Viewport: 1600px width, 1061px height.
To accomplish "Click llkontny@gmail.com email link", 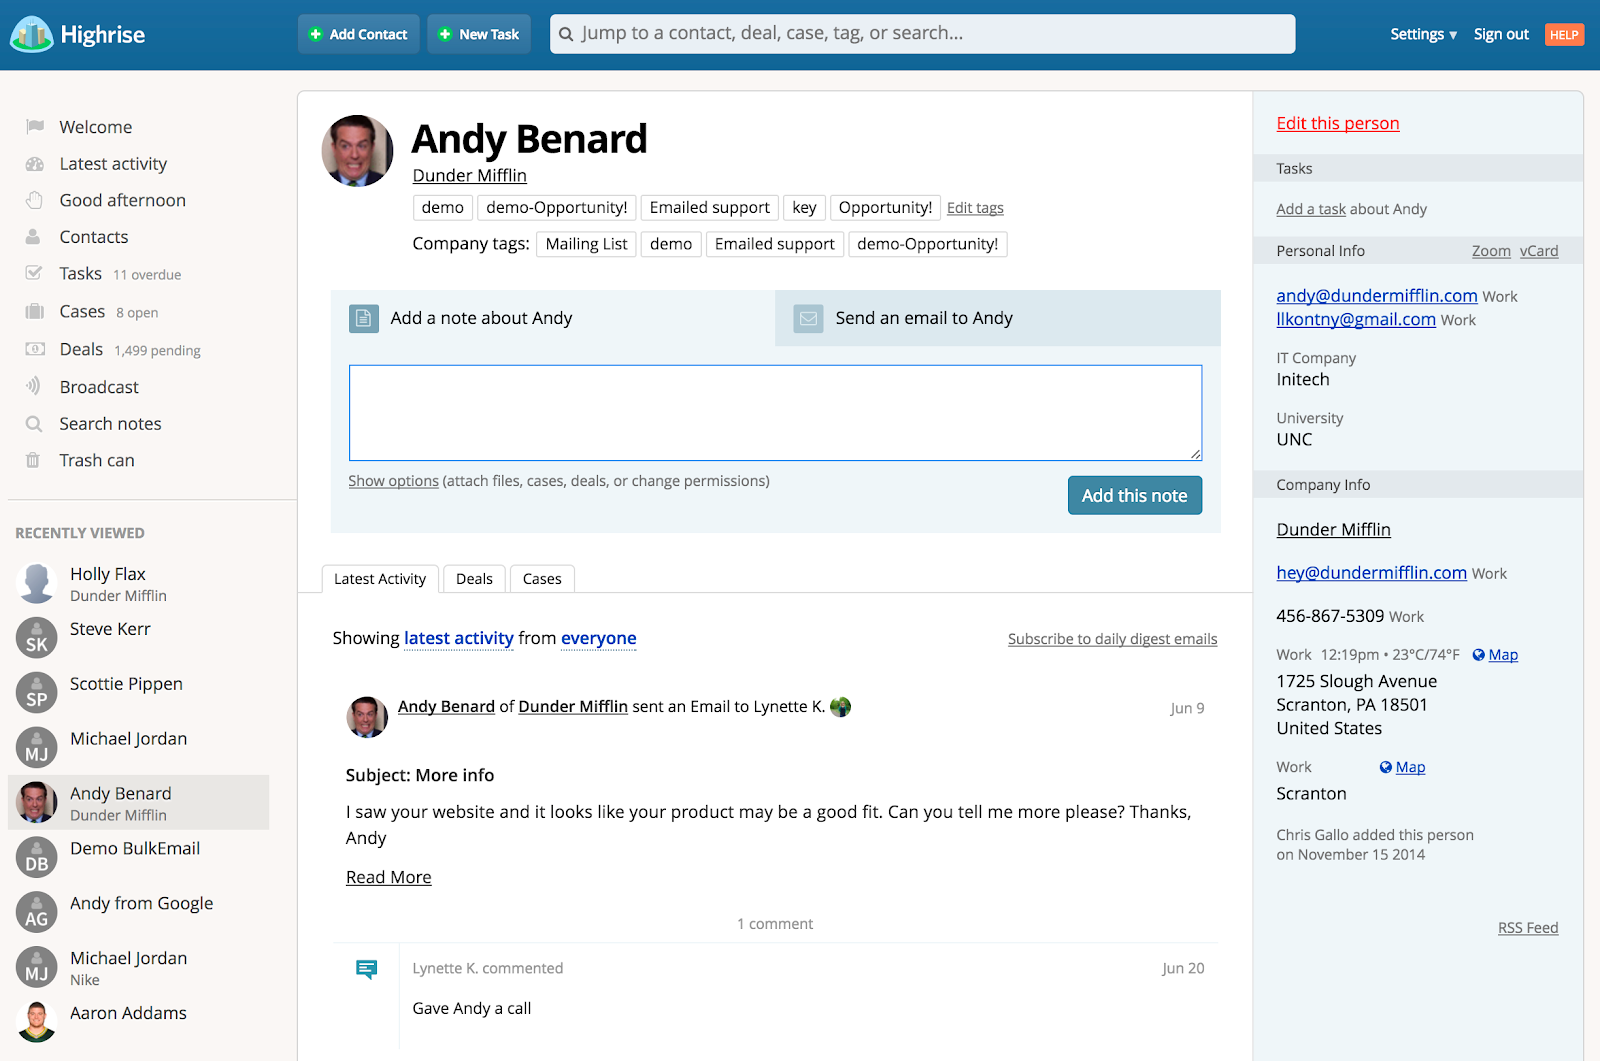I will [x=1356, y=319].
